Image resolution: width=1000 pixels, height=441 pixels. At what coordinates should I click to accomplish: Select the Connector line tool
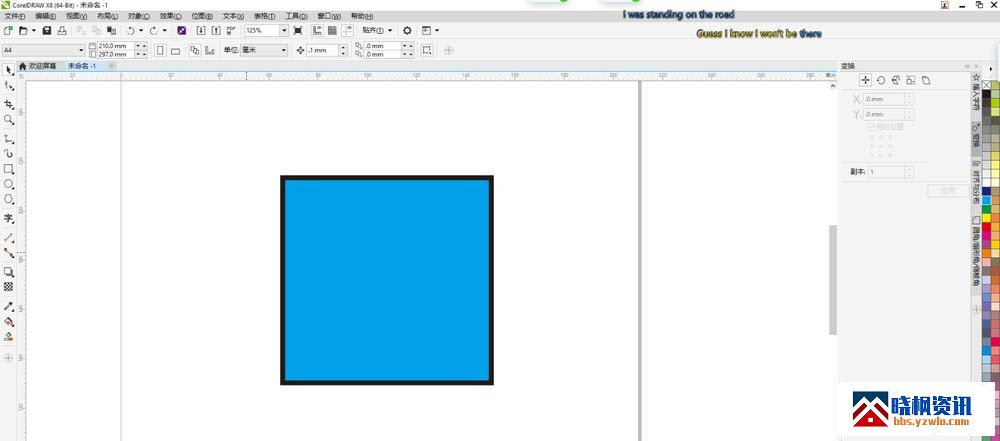pyautogui.click(x=8, y=253)
